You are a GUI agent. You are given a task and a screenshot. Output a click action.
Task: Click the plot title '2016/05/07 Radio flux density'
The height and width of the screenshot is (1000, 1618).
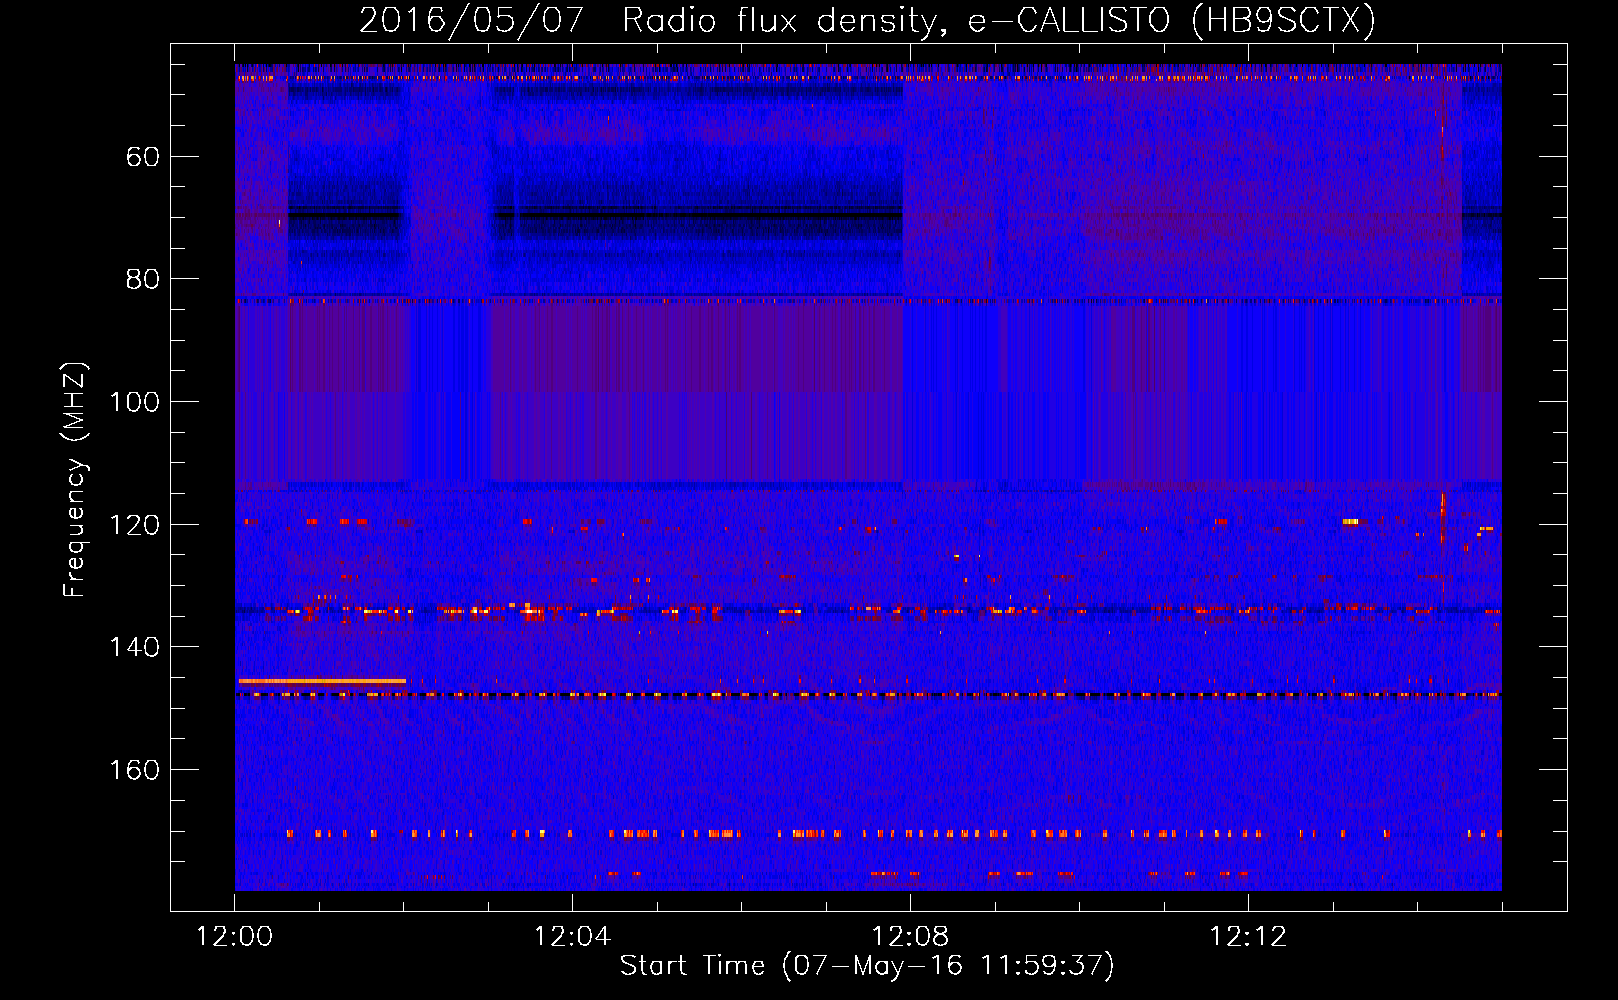[867, 20]
